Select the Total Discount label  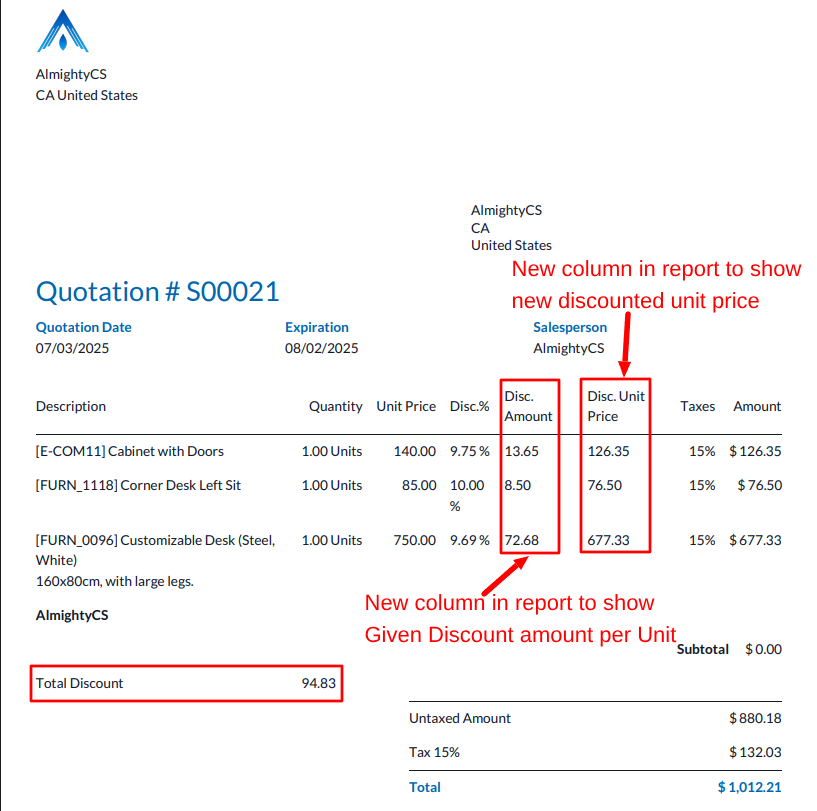pyautogui.click(x=80, y=683)
